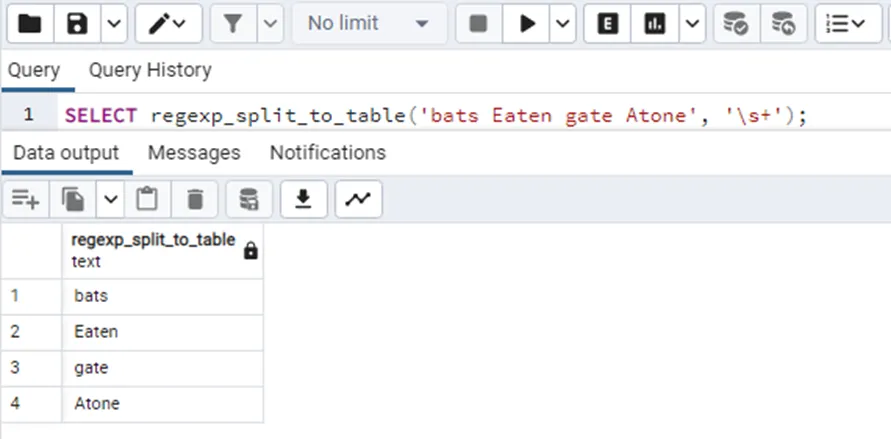Switch to the Notifications tab

point(327,153)
